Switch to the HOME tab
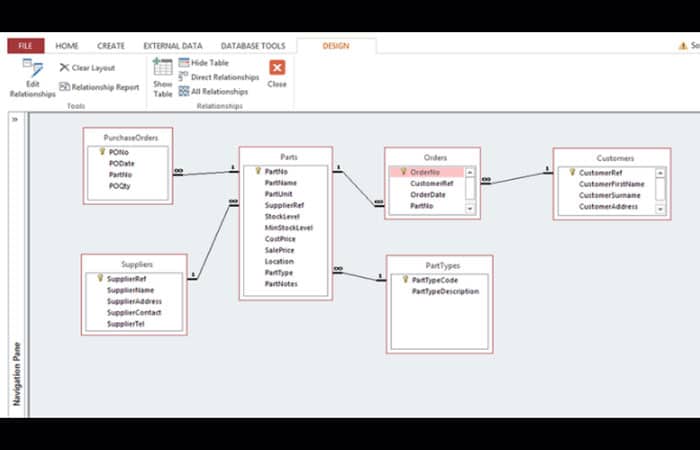This screenshot has height=450, width=700. (67, 46)
